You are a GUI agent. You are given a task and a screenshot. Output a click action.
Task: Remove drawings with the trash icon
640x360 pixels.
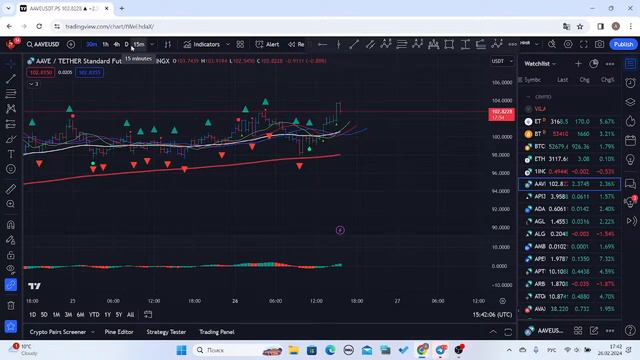pyautogui.click(x=11, y=305)
